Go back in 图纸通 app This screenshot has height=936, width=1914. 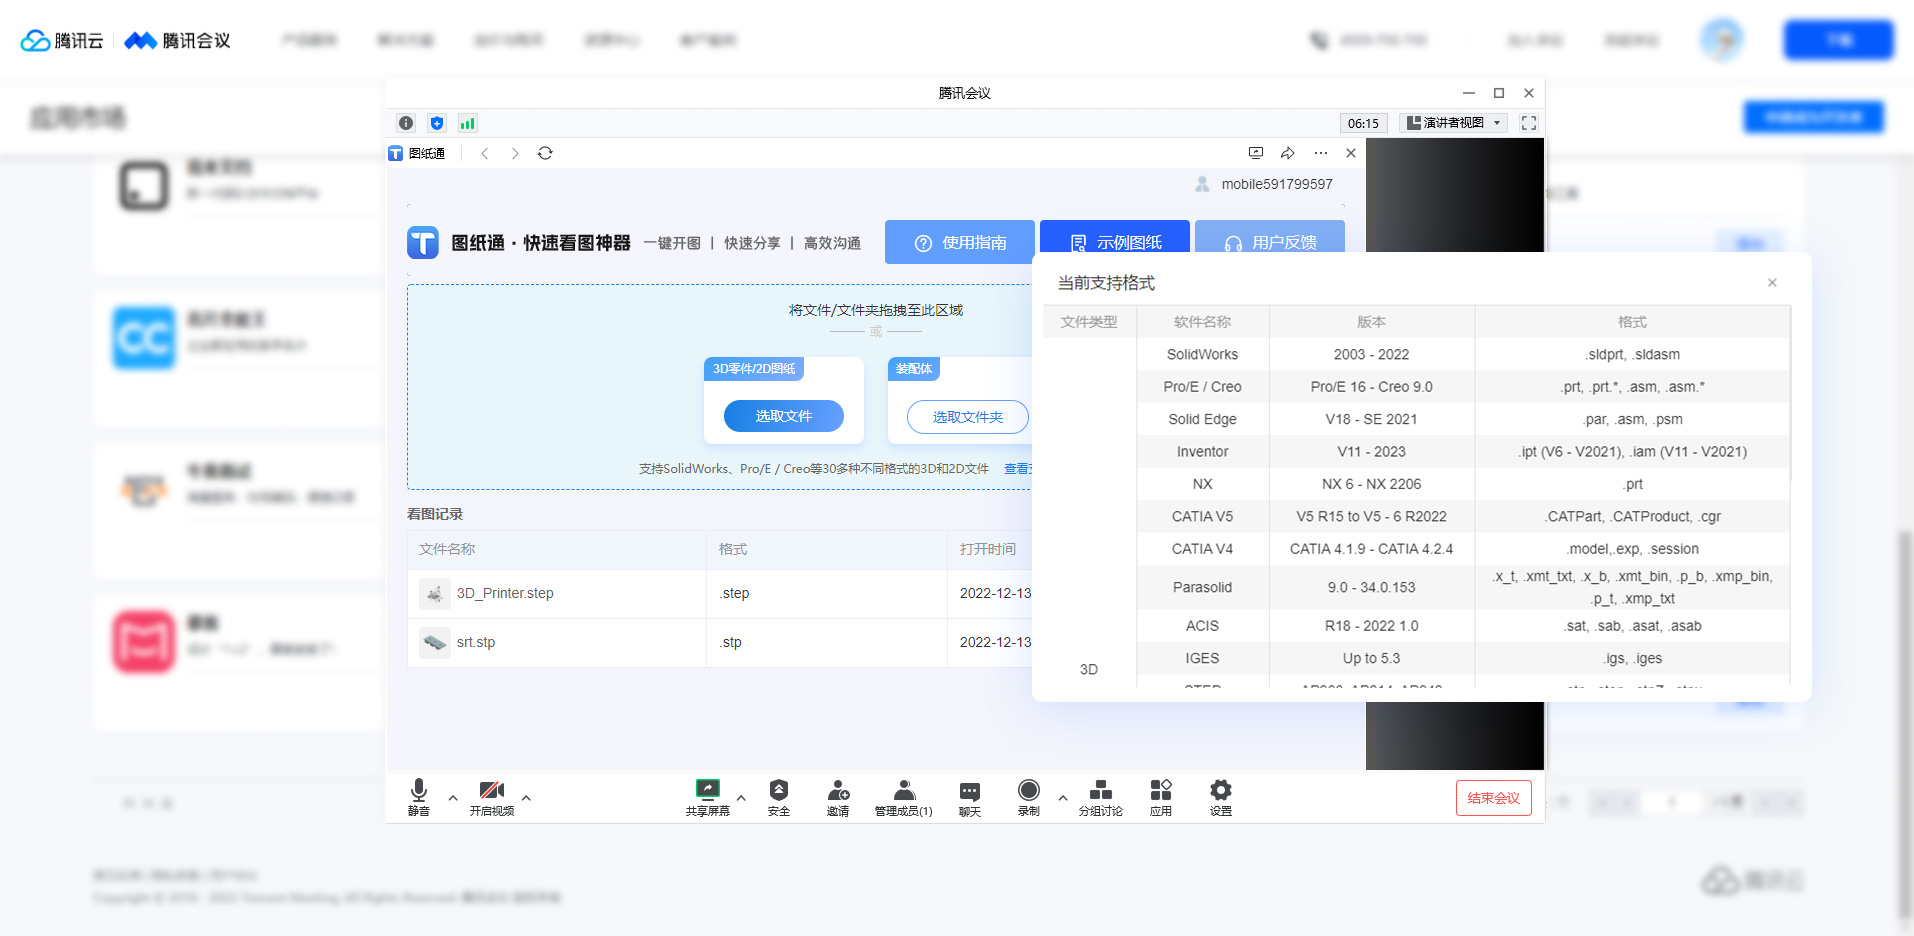pos(485,153)
